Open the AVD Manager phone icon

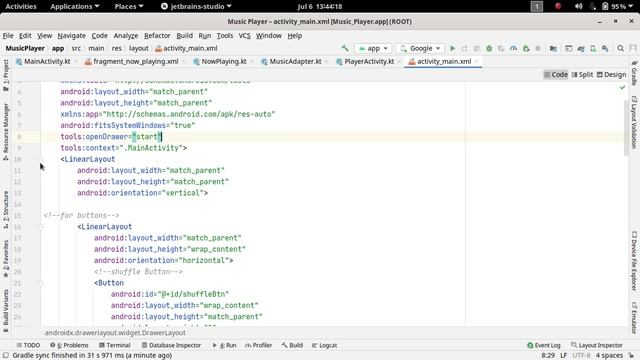[593, 48]
